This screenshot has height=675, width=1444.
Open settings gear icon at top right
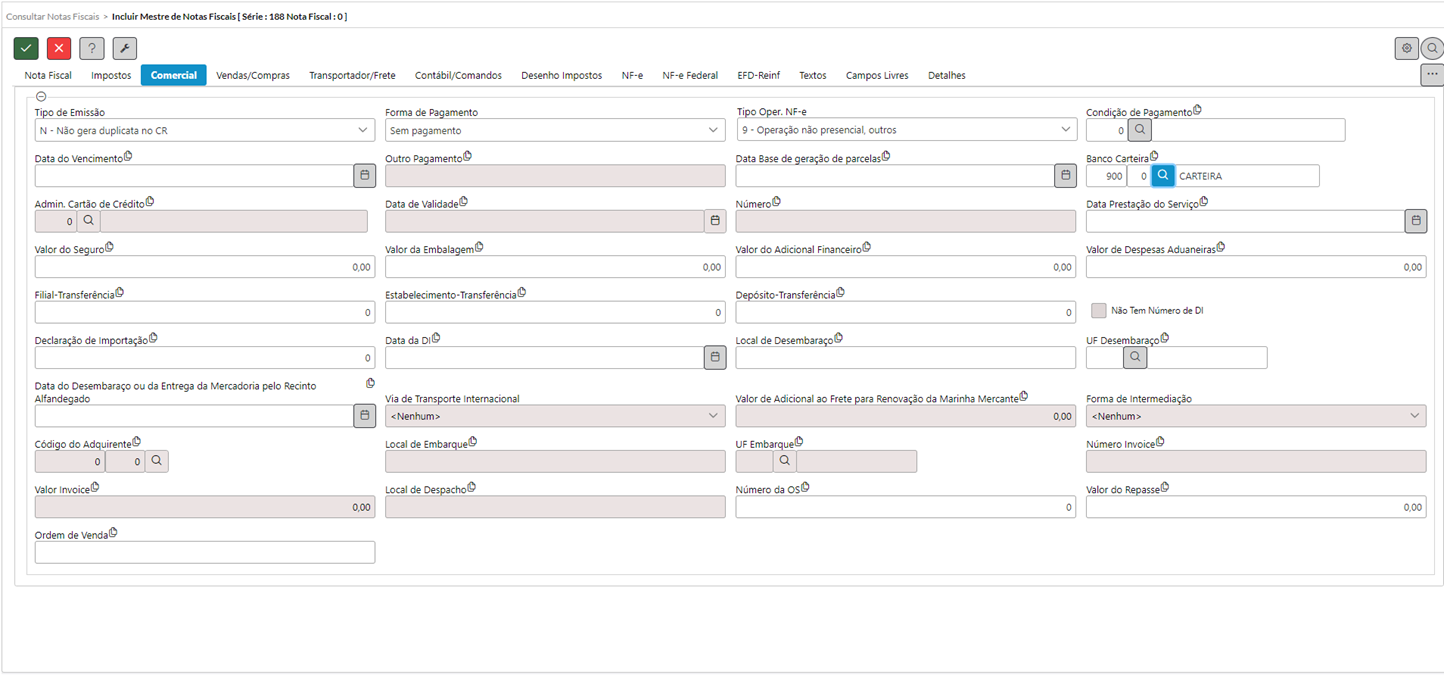point(1406,48)
